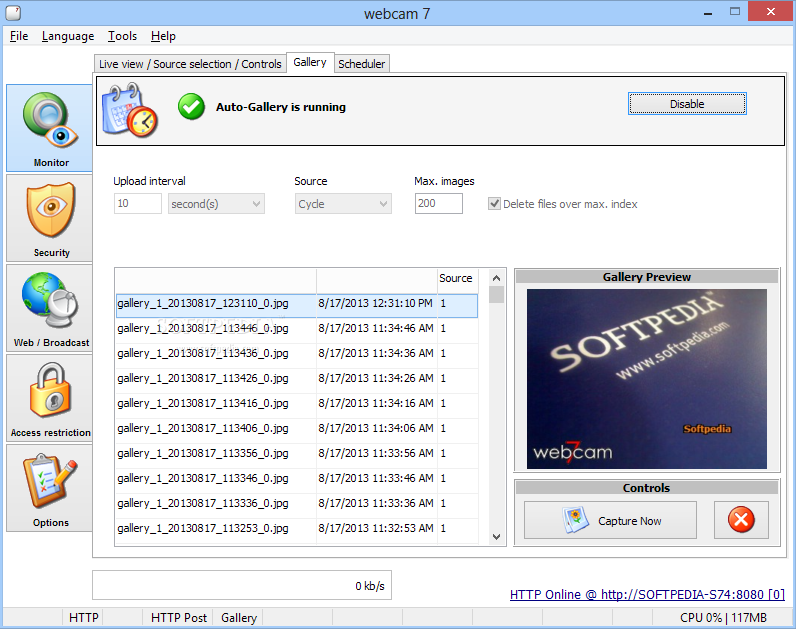This screenshot has height=629, width=796.
Task: Switch to Live view / Source selection / Controls tab
Action: click(x=190, y=64)
